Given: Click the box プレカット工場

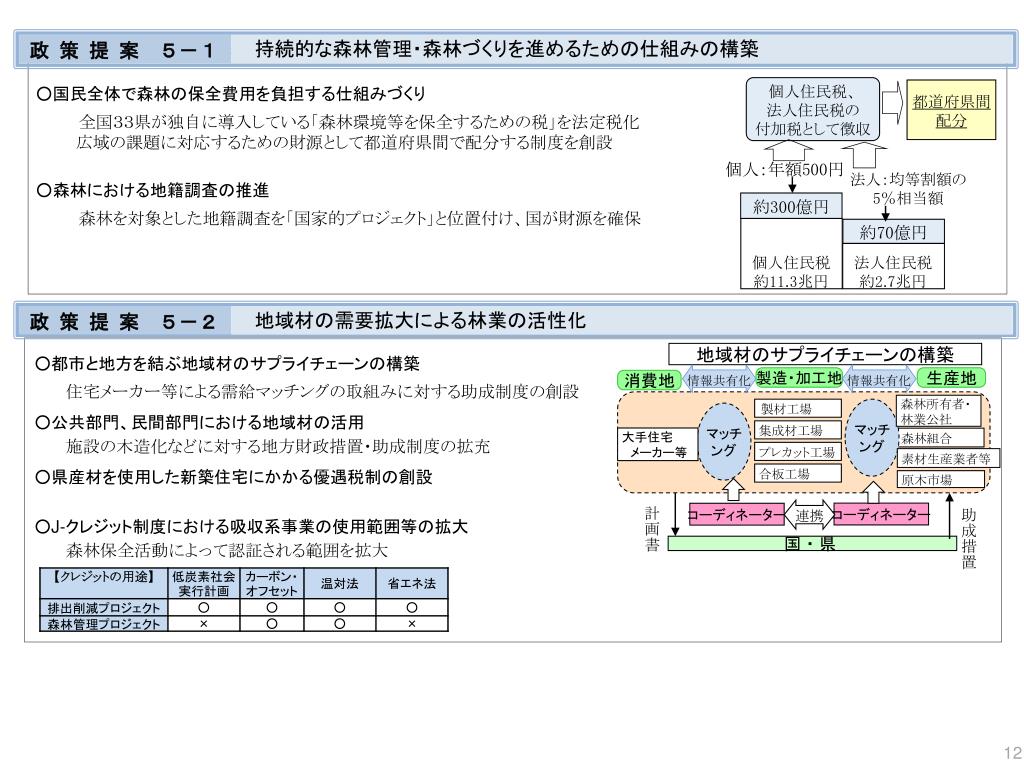Looking at the screenshot, I should point(797,452).
